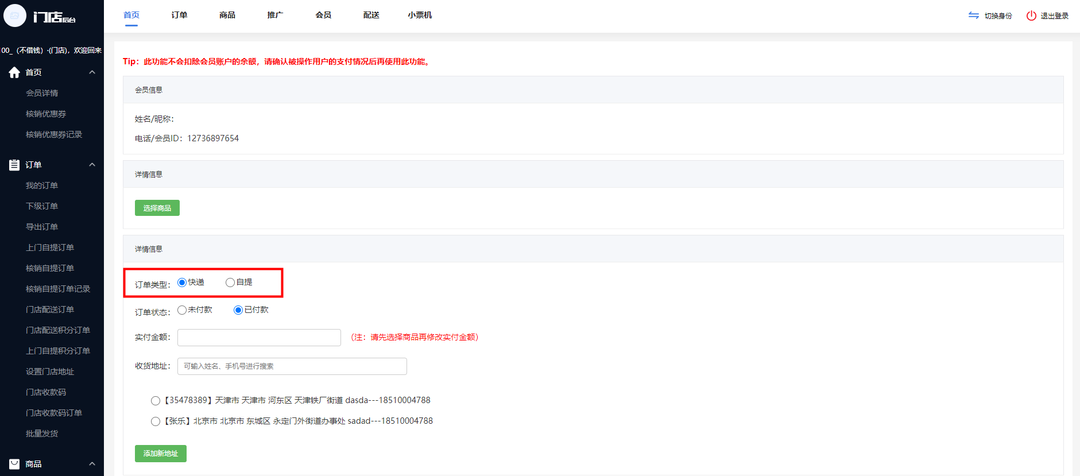Choose the 张乐 Beijing address
The height and width of the screenshot is (476, 1080).
click(x=155, y=422)
